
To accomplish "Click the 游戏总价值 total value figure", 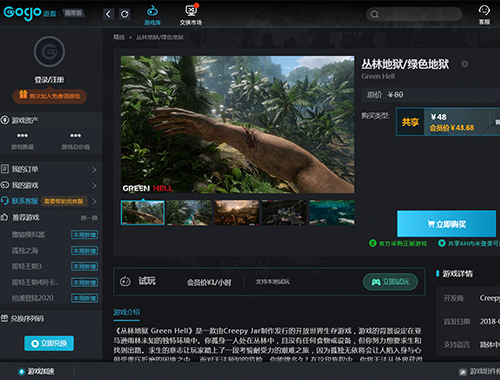I will [76, 135].
